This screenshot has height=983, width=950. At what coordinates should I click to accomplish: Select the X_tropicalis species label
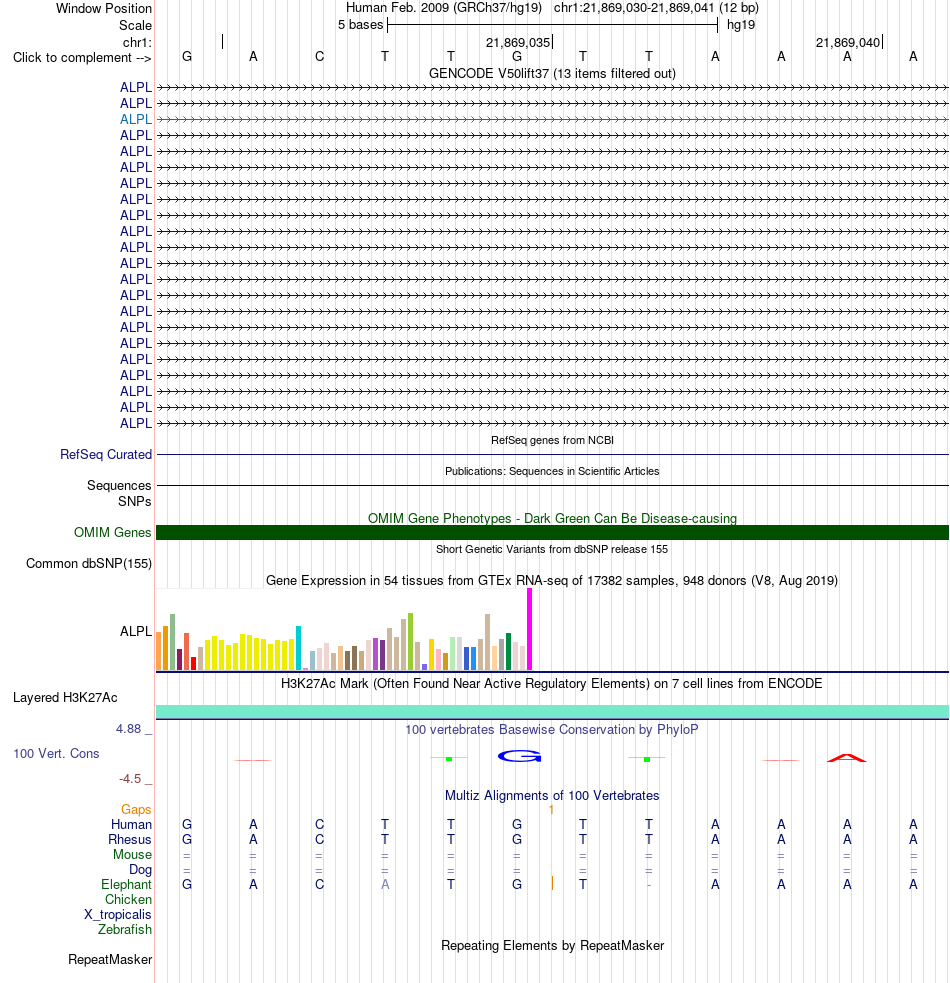point(118,915)
